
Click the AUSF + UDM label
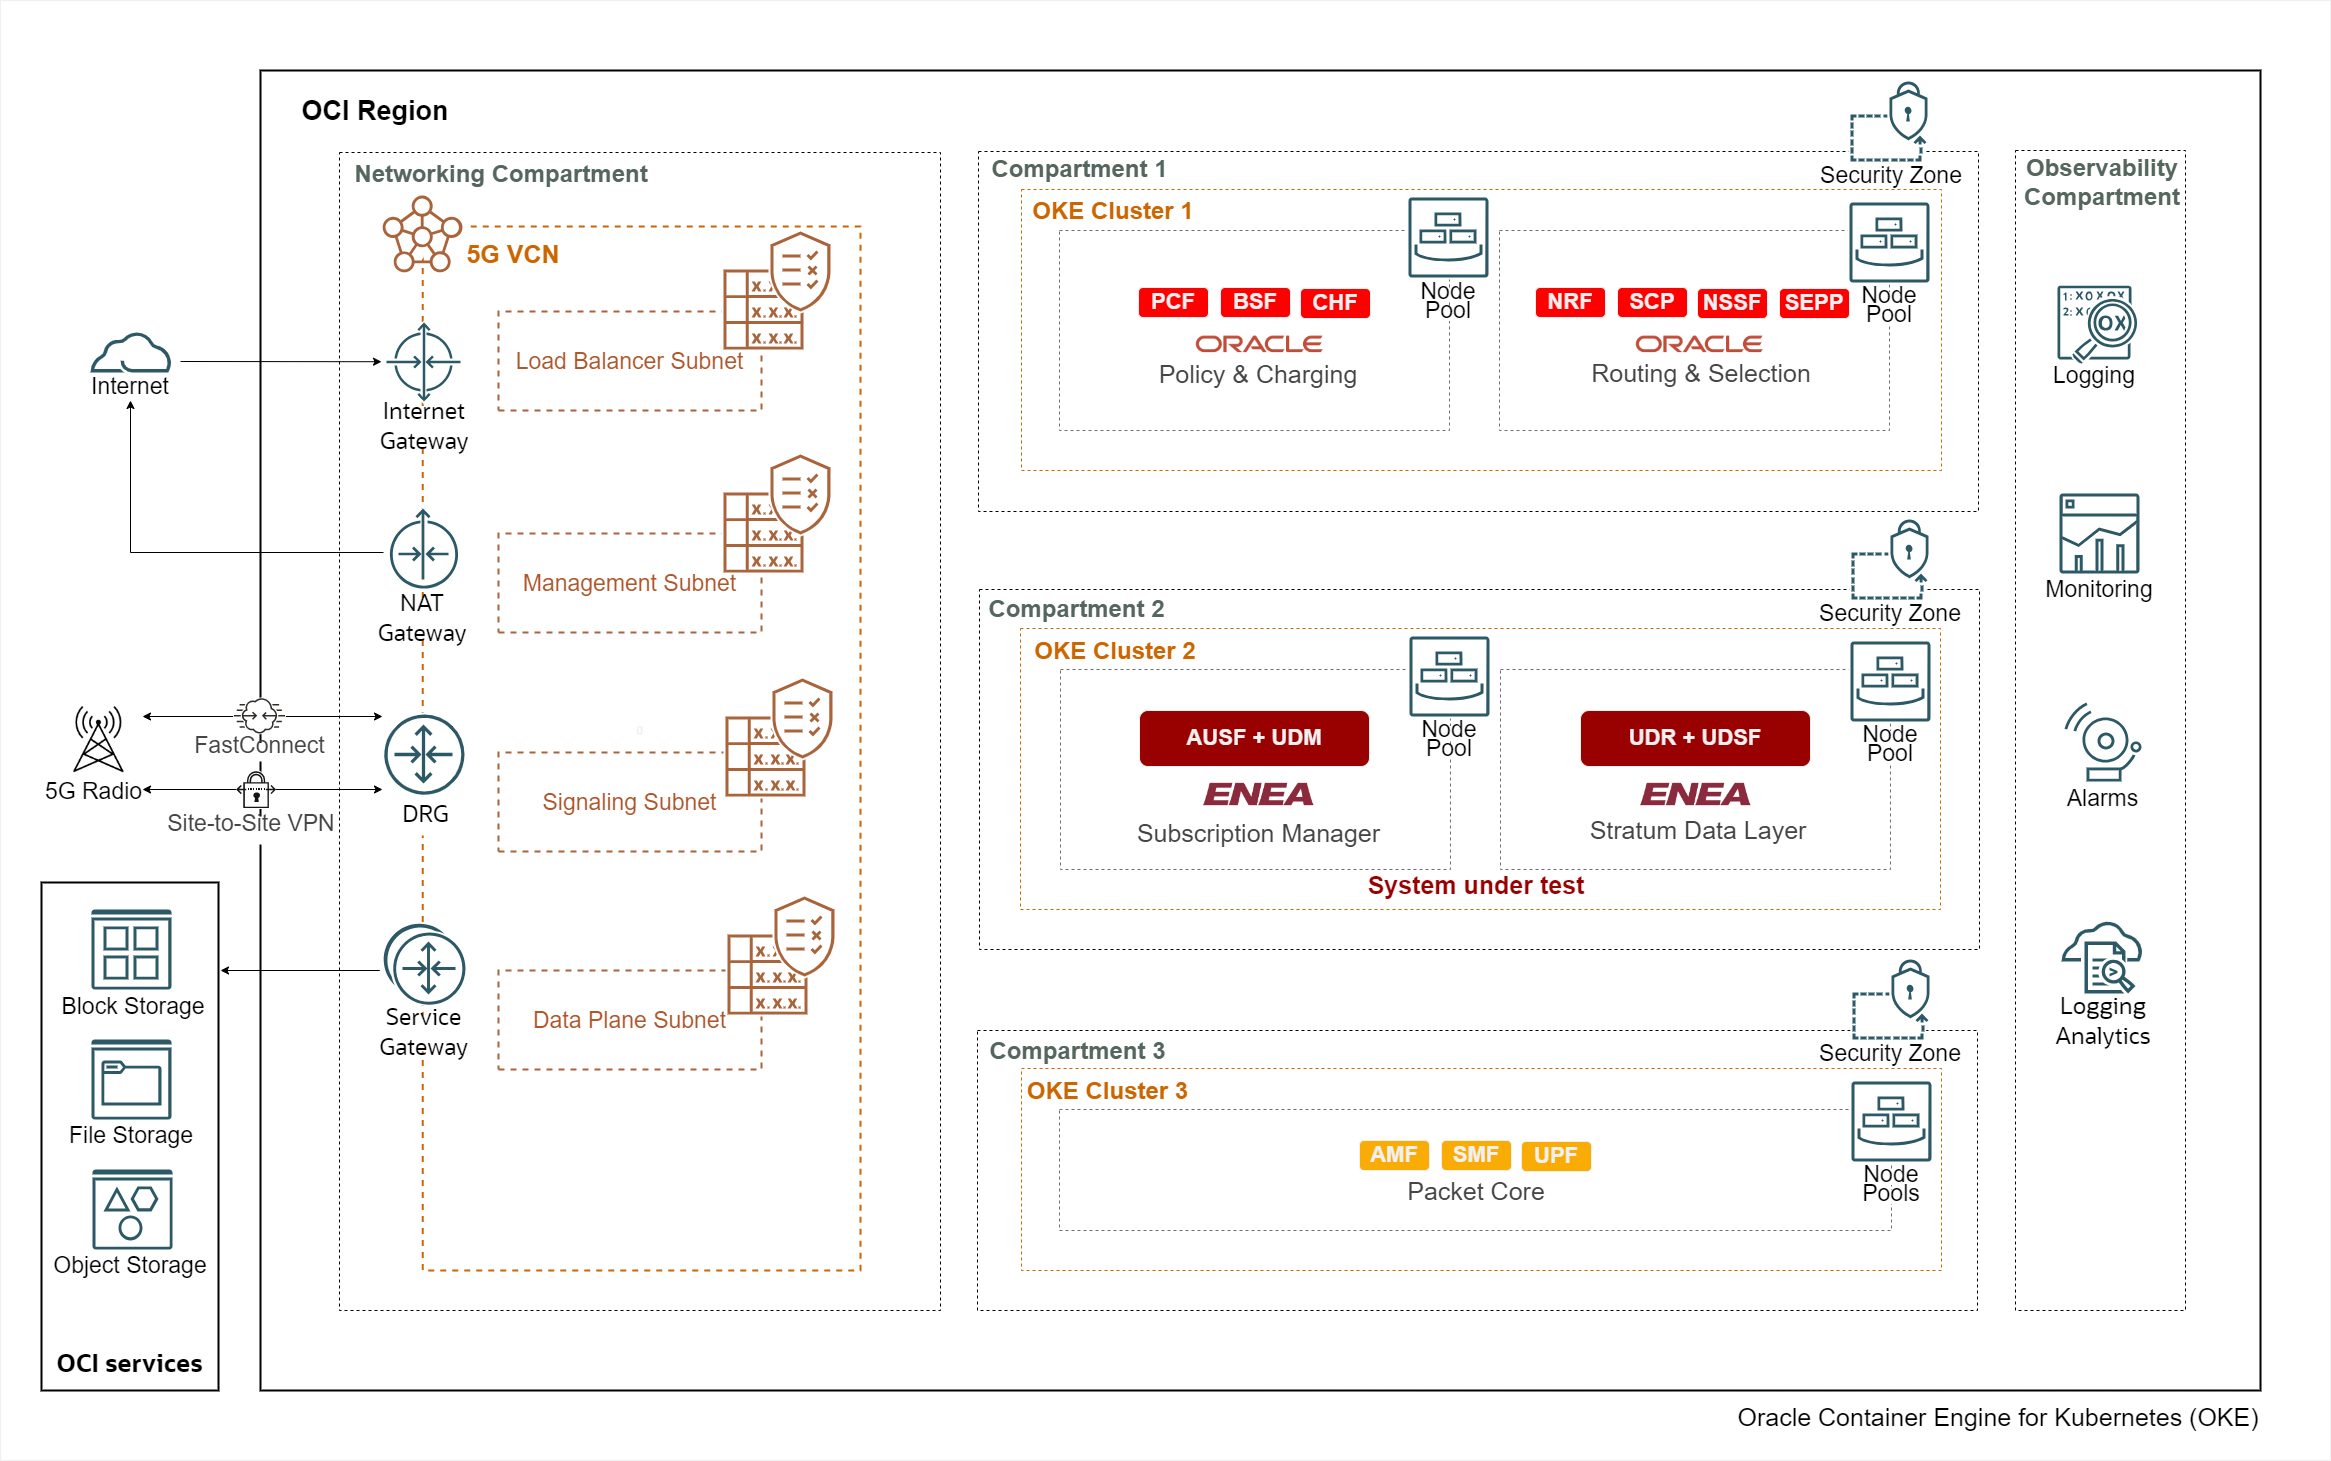pyautogui.click(x=1254, y=737)
